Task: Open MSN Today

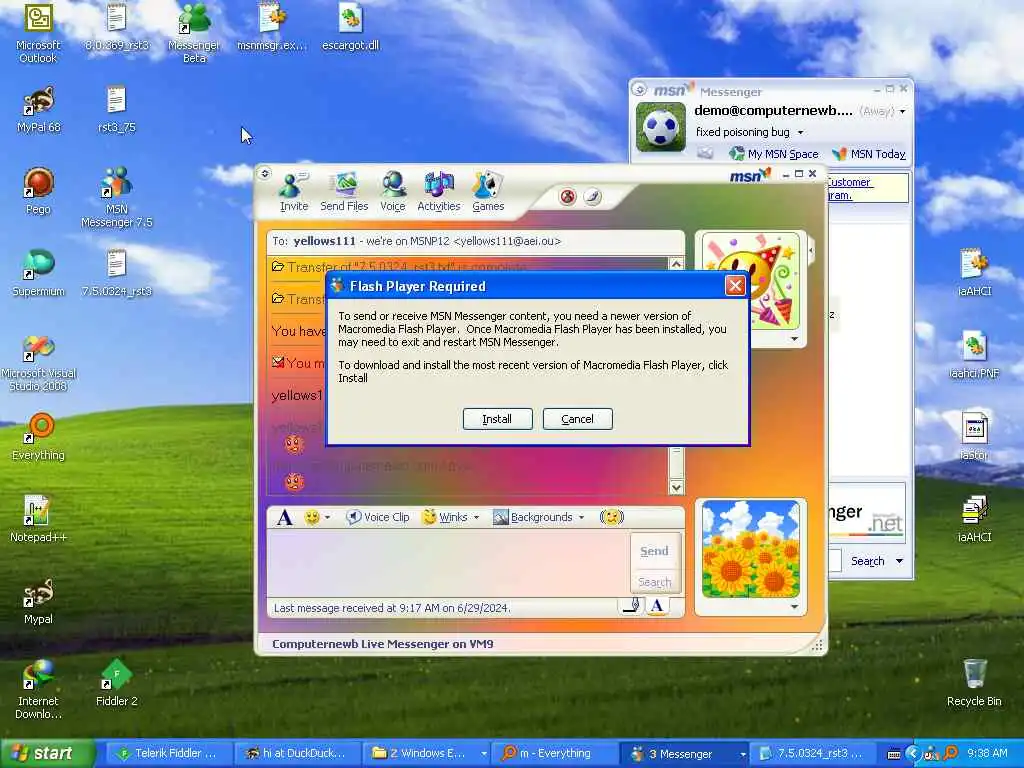Action: [869, 154]
